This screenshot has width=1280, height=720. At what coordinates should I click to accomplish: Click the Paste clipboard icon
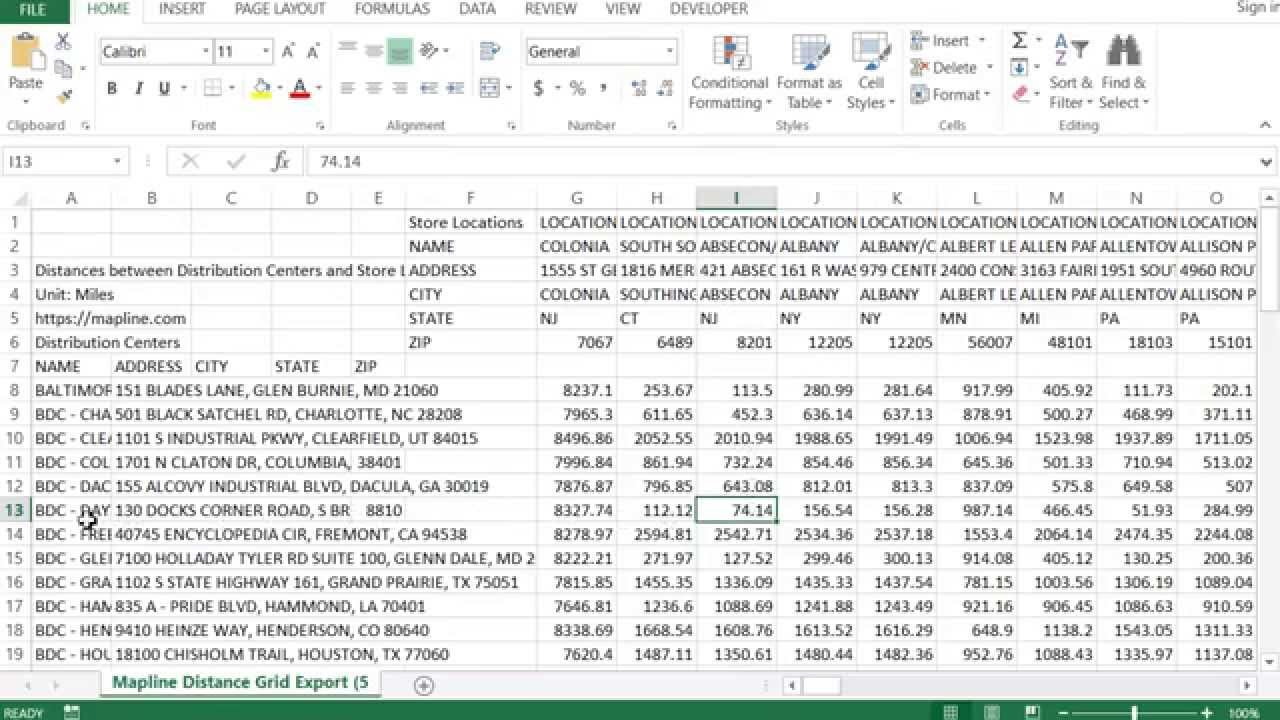tap(26, 52)
